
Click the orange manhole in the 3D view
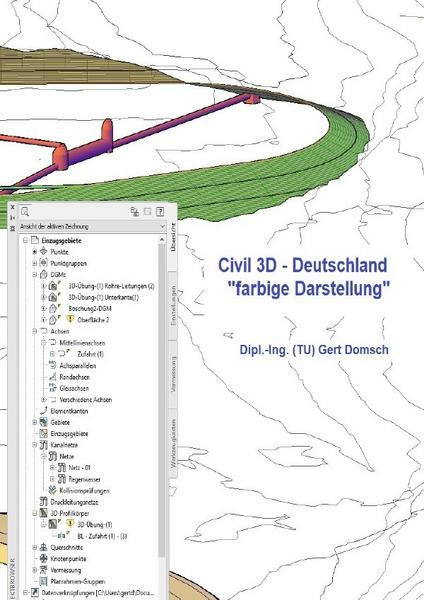[x=60, y=157]
